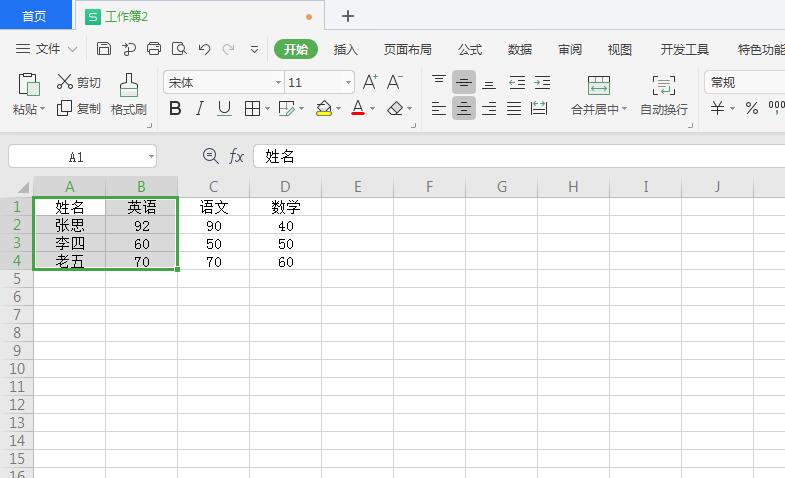Switch to the 插入 ribbon tab
This screenshot has height=478, width=785.
[345, 49]
